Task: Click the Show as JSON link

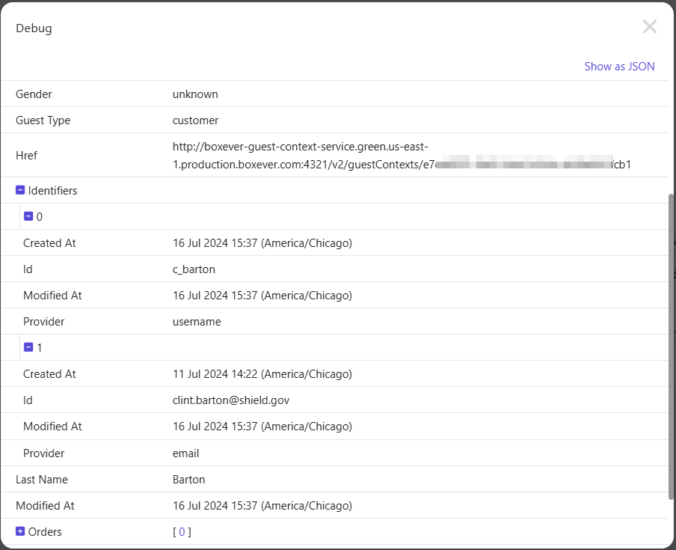Action: [x=619, y=67]
